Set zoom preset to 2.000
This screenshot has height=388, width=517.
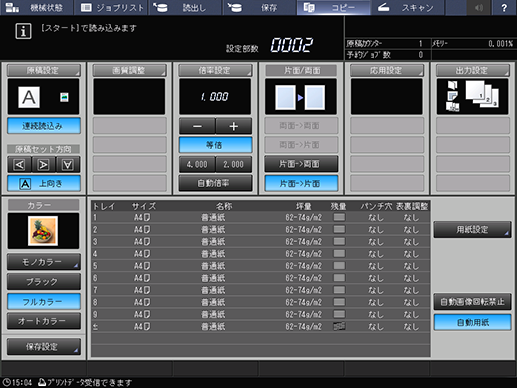point(234,164)
